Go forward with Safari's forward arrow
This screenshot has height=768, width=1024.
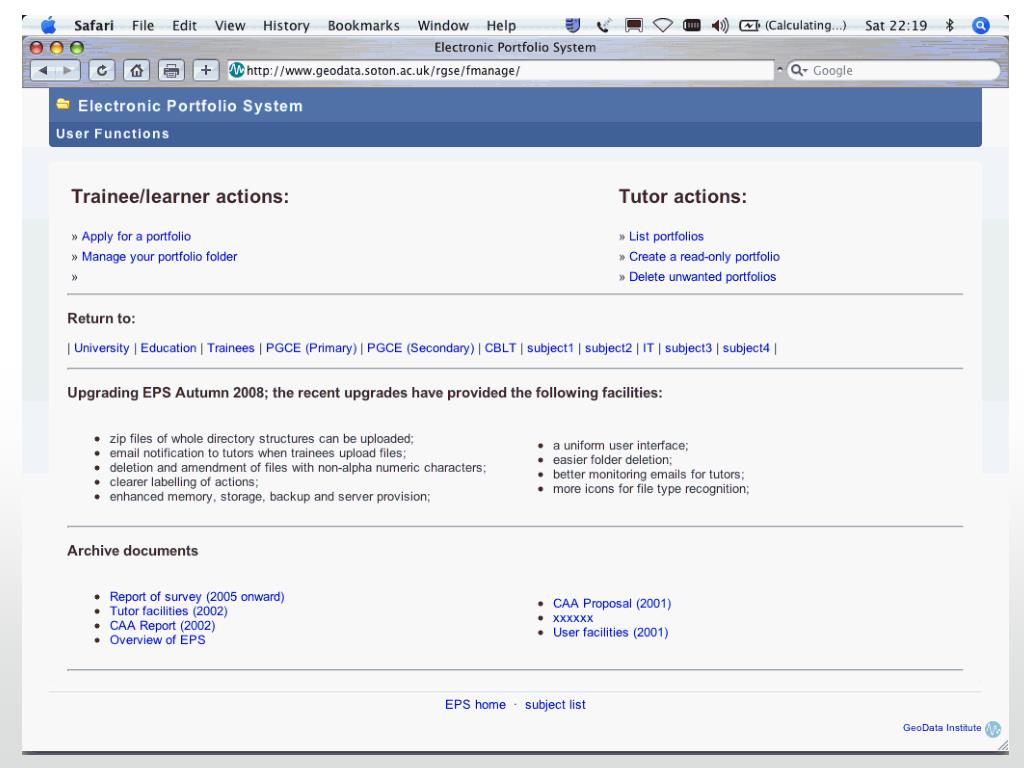tap(67, 70)
